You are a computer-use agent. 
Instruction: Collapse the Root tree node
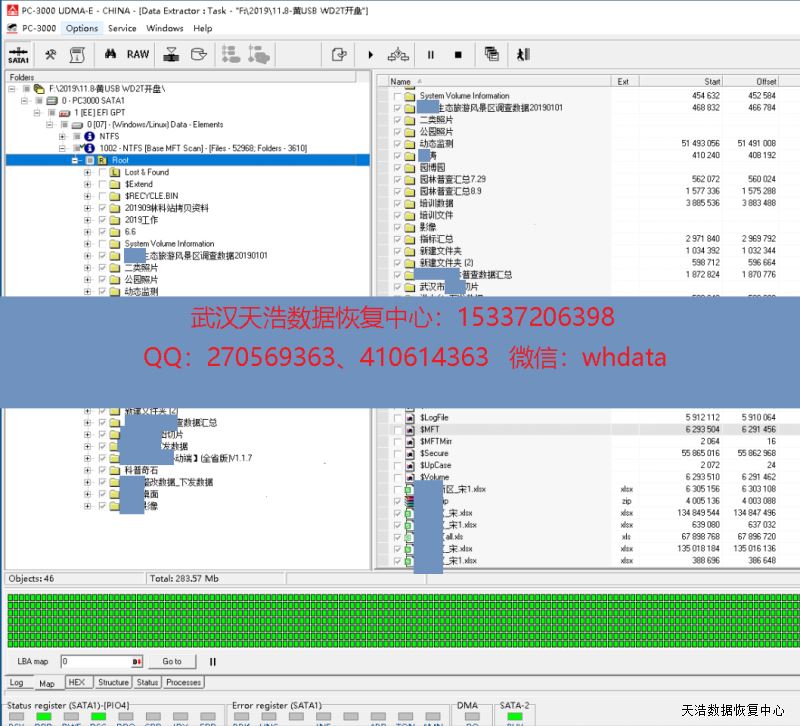[x=75, y=160]
